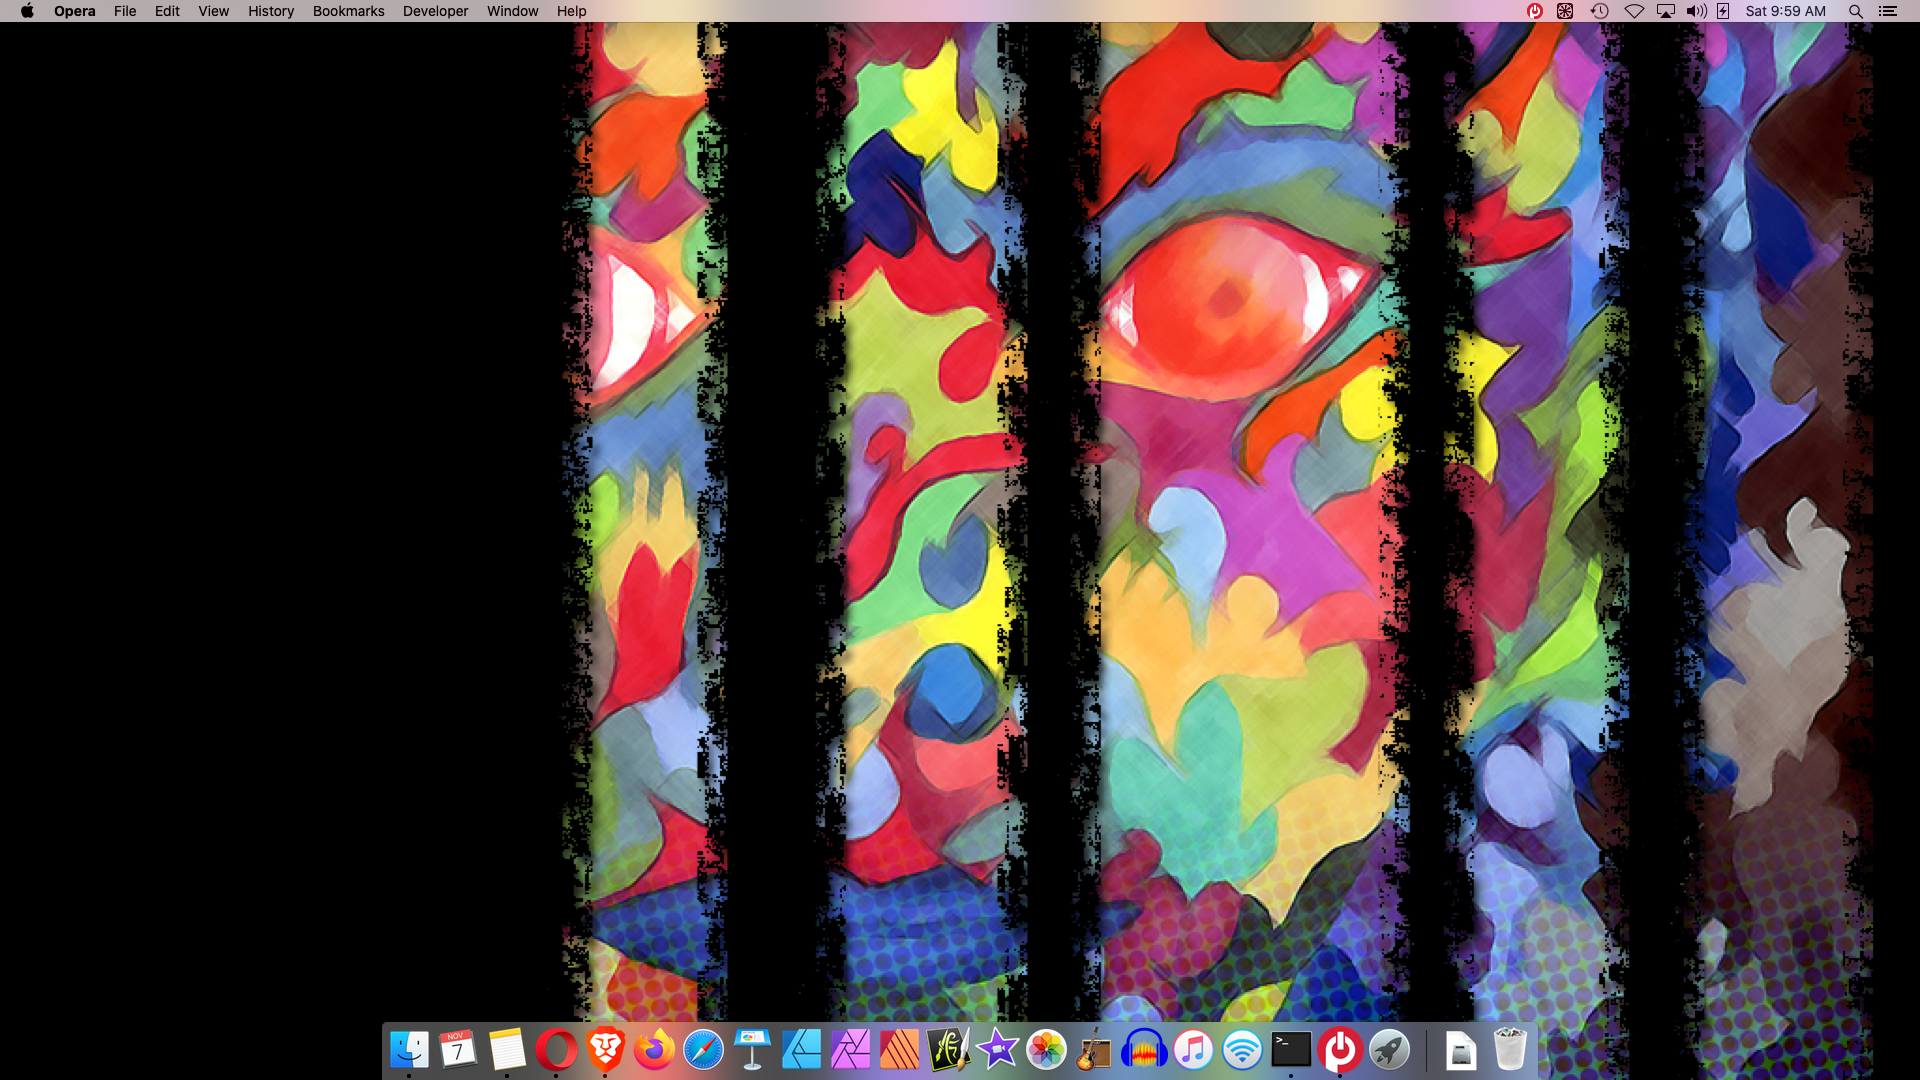
Task: Open Keynote from the Dock
Action: (752, 1050)
